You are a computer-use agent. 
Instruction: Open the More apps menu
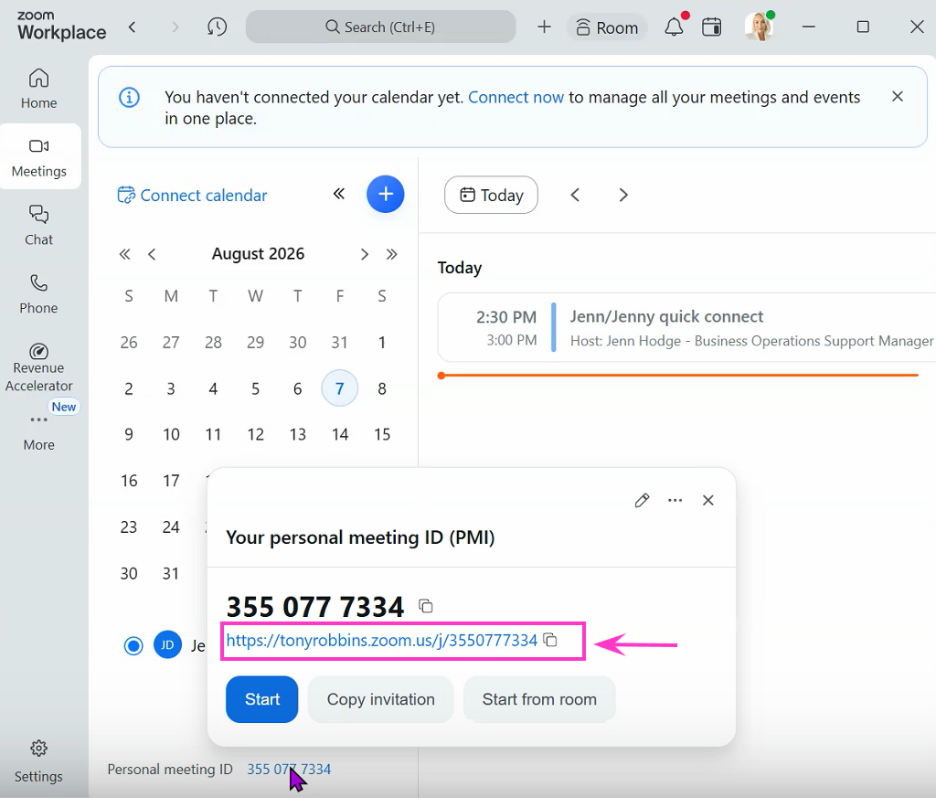click(x=39, y=433)
